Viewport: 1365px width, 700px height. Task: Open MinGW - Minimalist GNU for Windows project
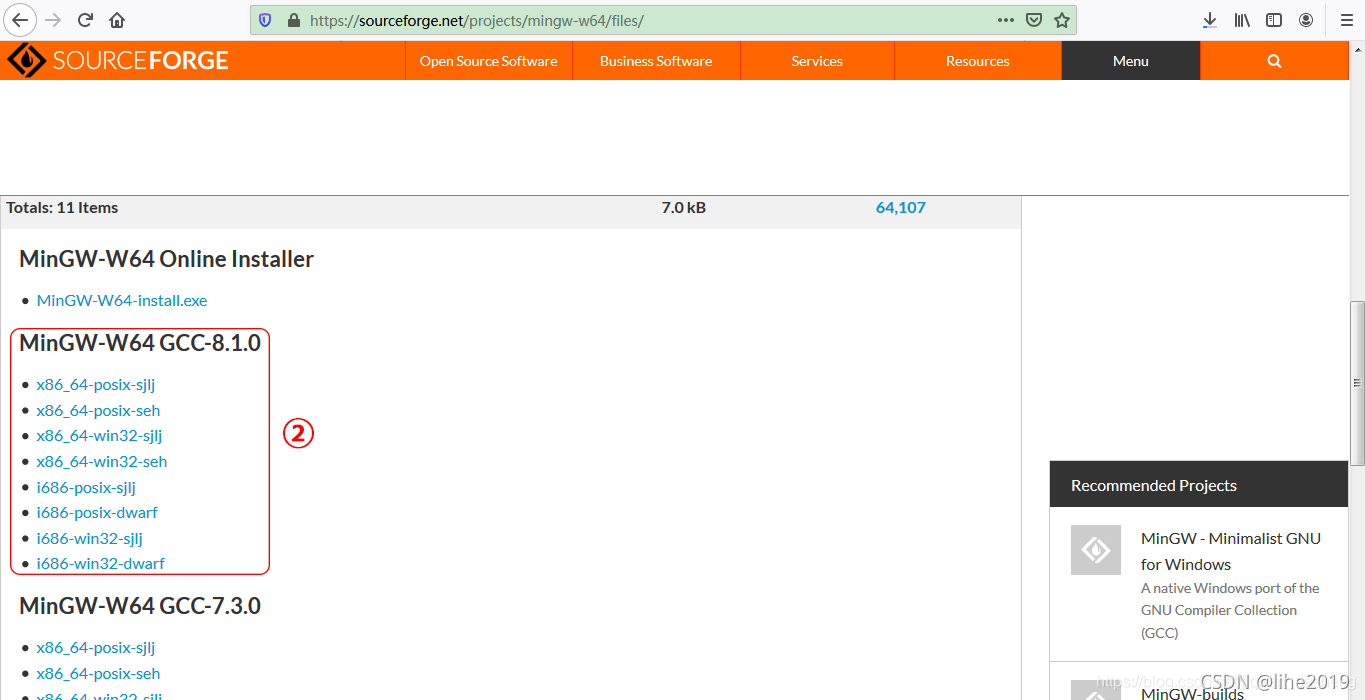(1231, 551)
